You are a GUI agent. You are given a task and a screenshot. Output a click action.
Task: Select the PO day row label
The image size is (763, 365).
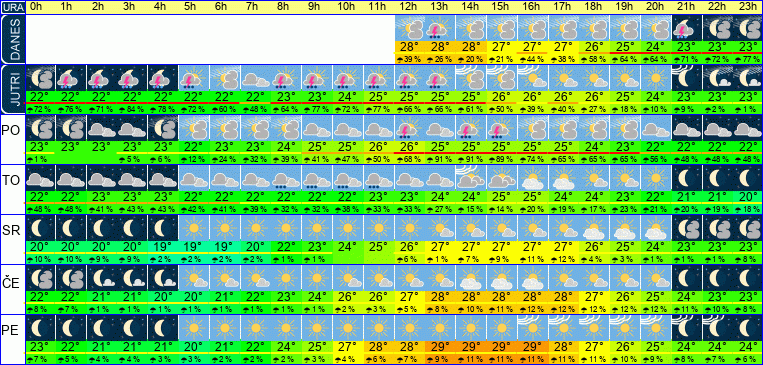click(x=11, y=132)
